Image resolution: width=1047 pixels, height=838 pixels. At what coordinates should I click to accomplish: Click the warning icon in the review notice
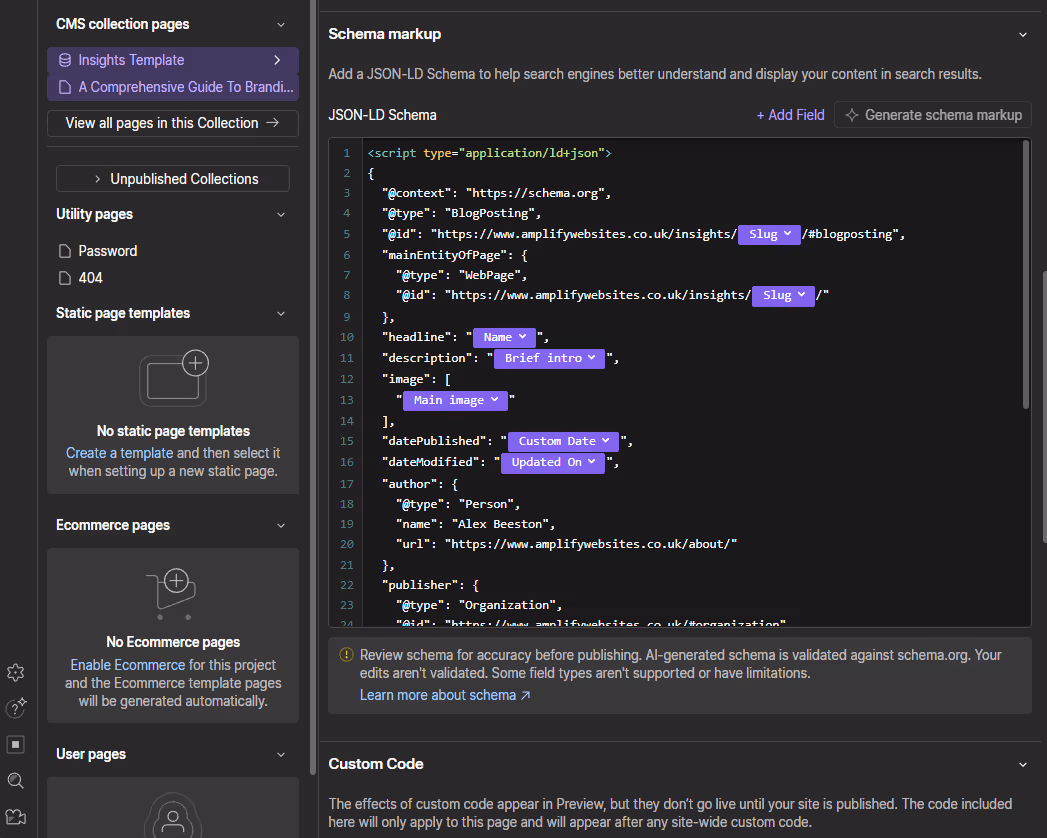point(345,655)
